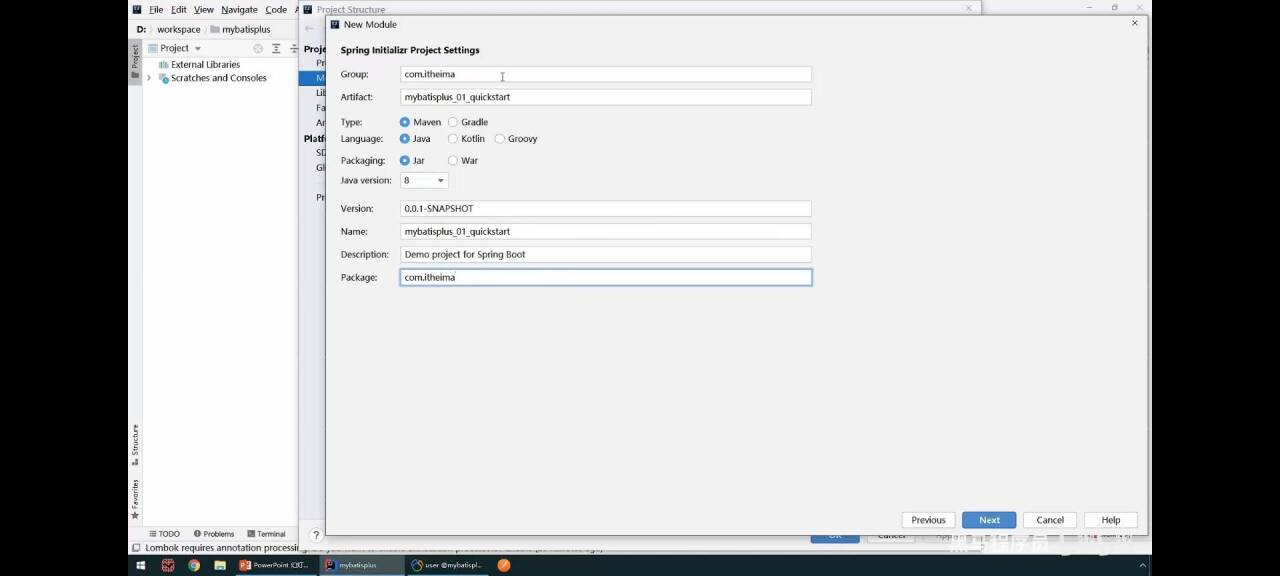Image resolution: width=1280 pixels, height=576 pixels.
Task: Click the Name input field
Action: [605, 231]
